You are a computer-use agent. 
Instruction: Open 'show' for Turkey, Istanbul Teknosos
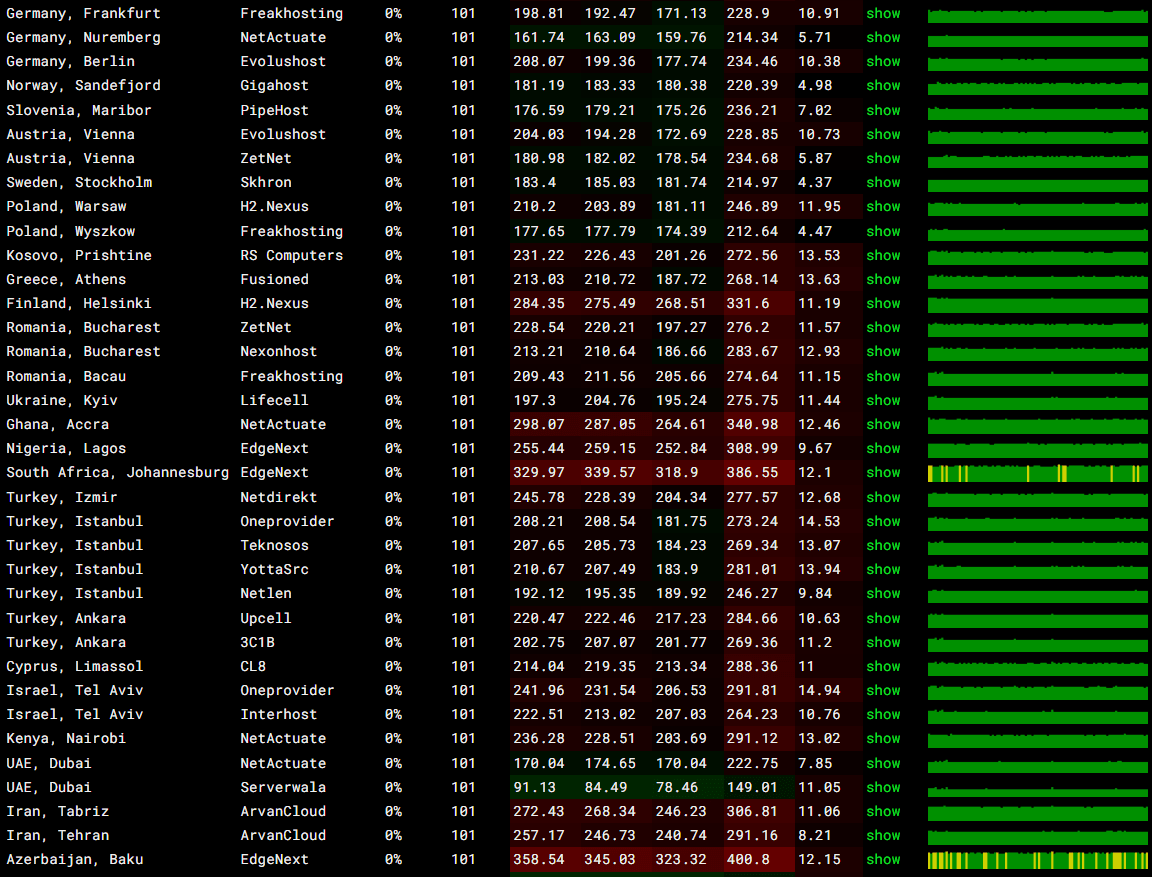pos(883,546)
